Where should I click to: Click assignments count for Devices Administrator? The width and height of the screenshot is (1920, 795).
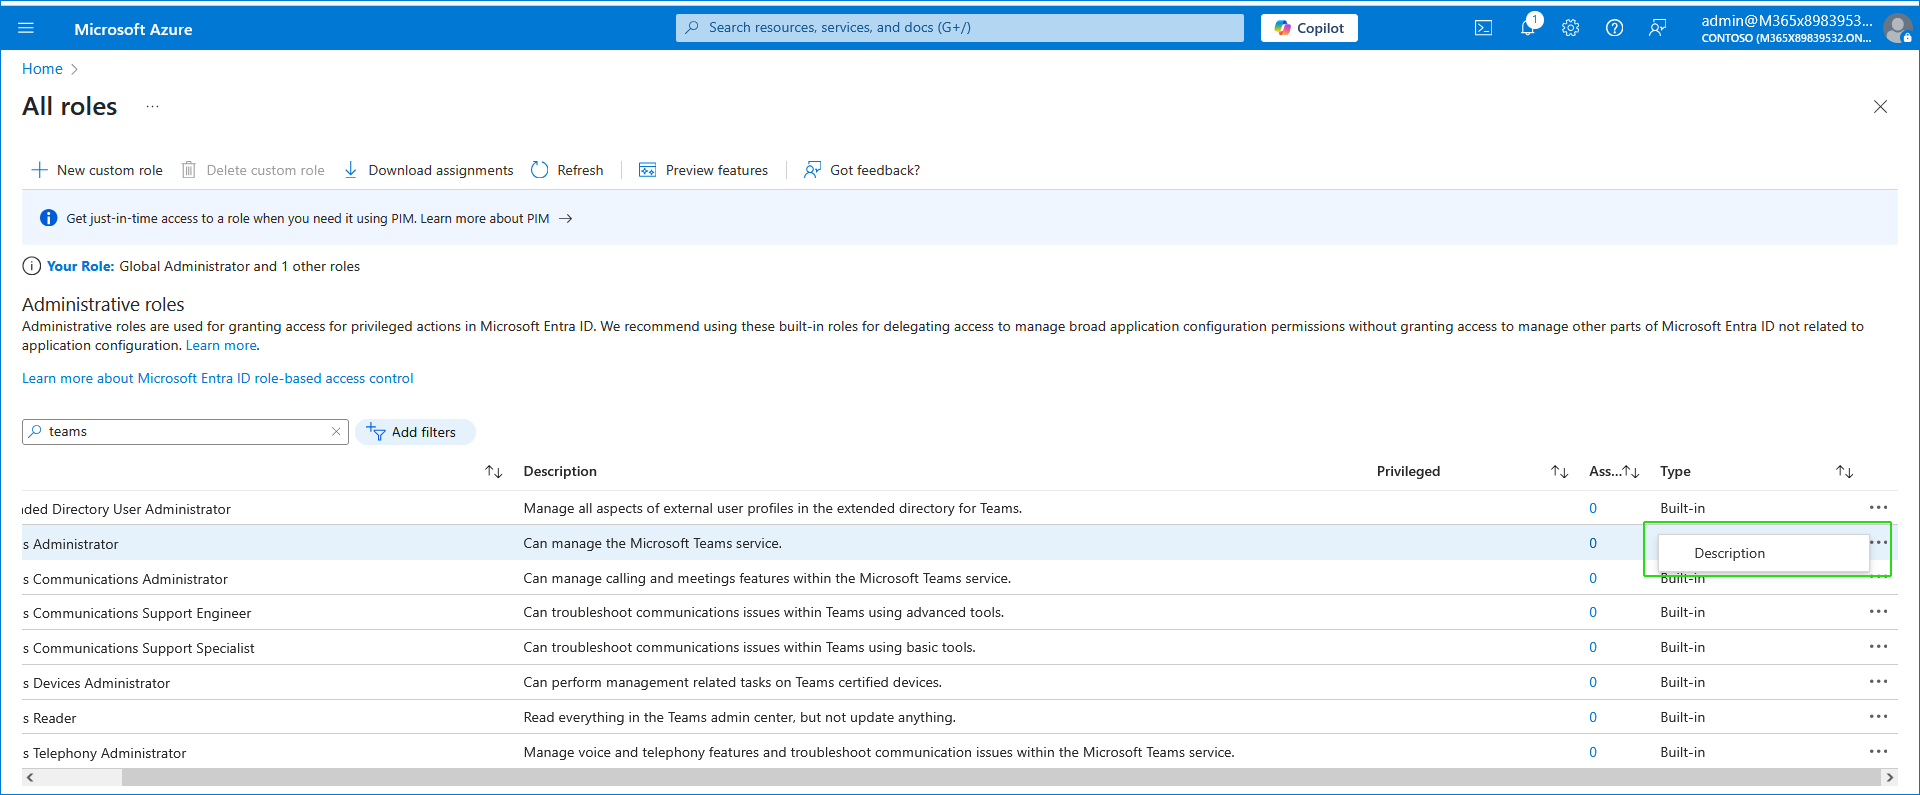(1593, 682)
